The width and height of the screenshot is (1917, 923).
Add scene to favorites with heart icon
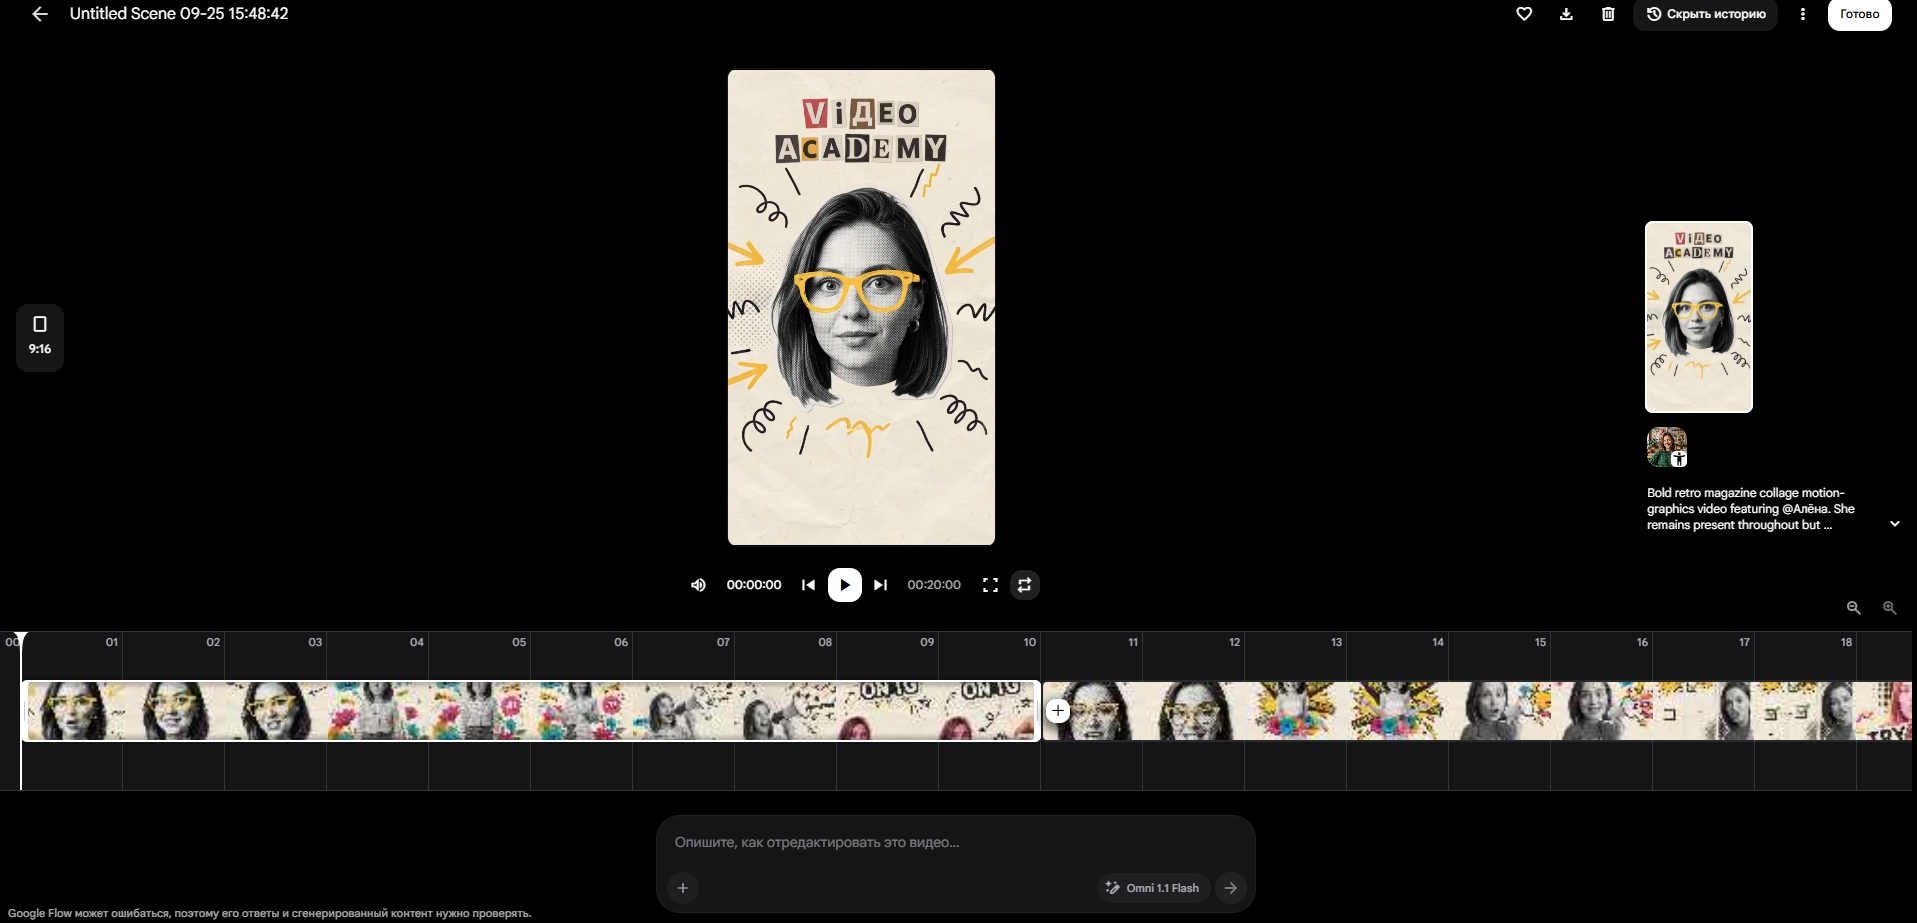point(1524,14)
